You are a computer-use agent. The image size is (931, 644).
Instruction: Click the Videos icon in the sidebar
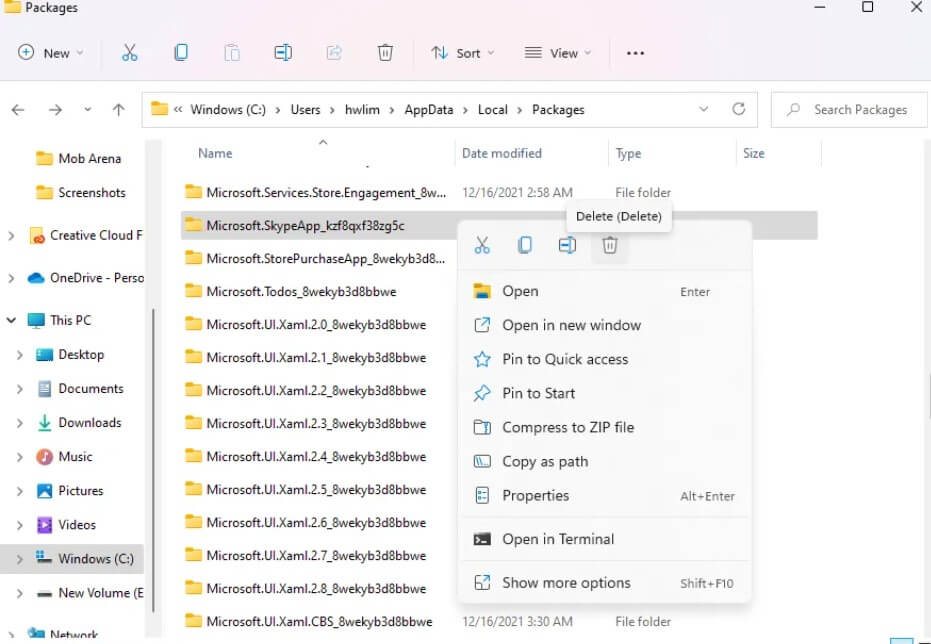(x=45, y=525)
